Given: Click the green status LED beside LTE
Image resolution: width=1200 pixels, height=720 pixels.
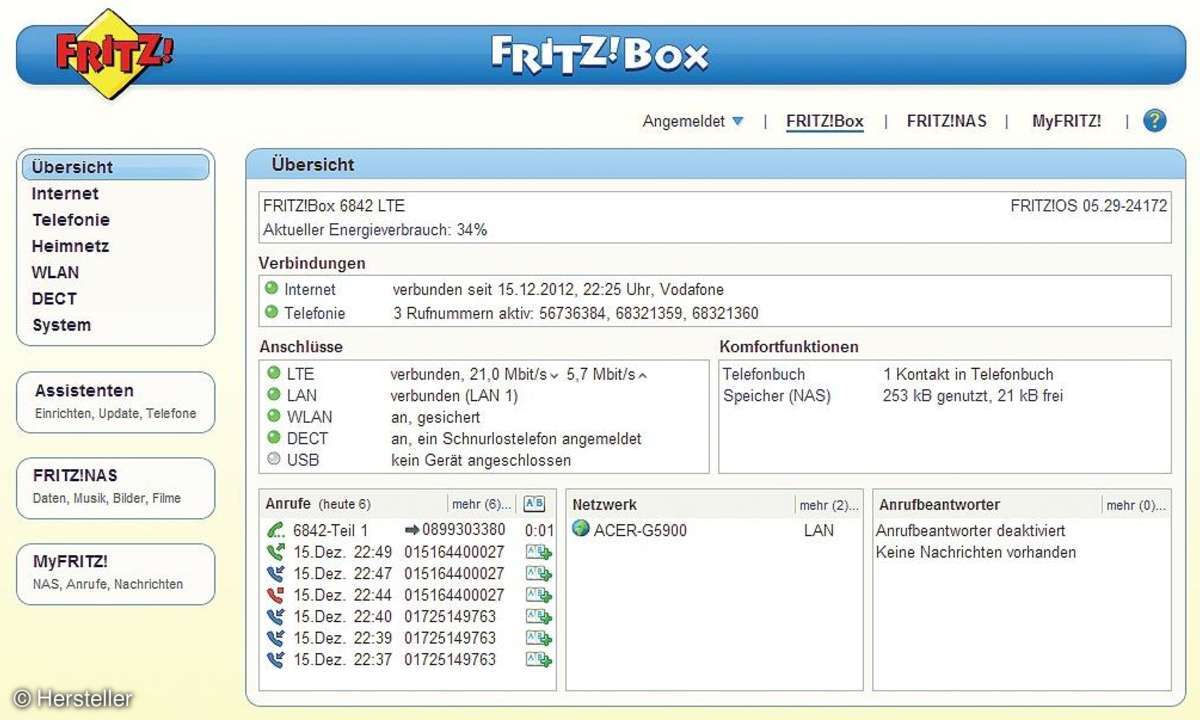Looking at the screenshot, I should point(273,374).
